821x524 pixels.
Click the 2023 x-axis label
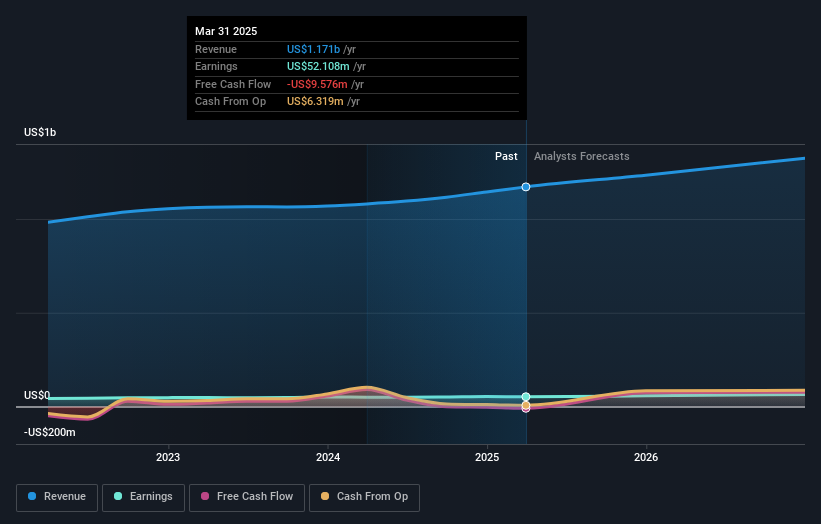(x=168, y=458)
